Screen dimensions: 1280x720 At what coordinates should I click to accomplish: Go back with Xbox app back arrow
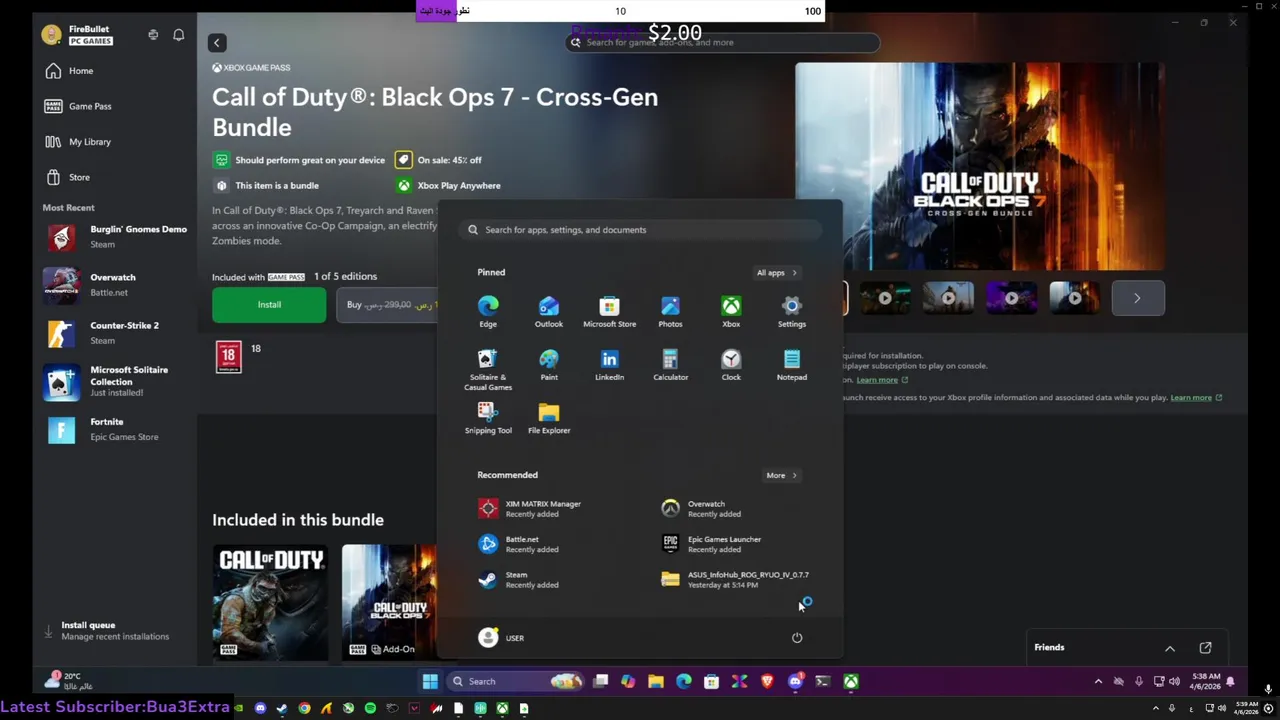point(217,42)
